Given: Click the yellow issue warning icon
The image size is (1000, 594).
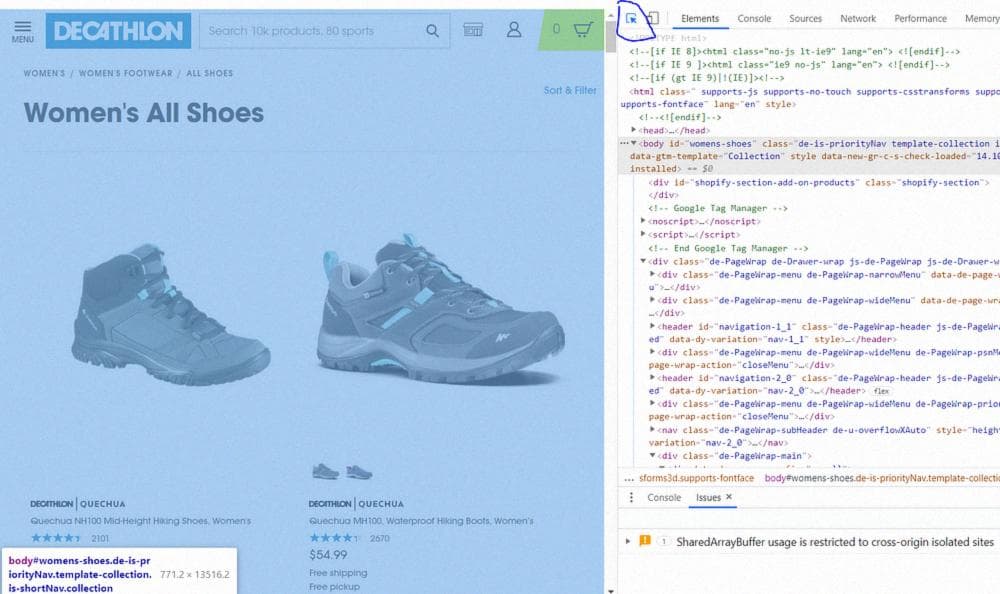Looking at the screenshot, I should 645,540.
